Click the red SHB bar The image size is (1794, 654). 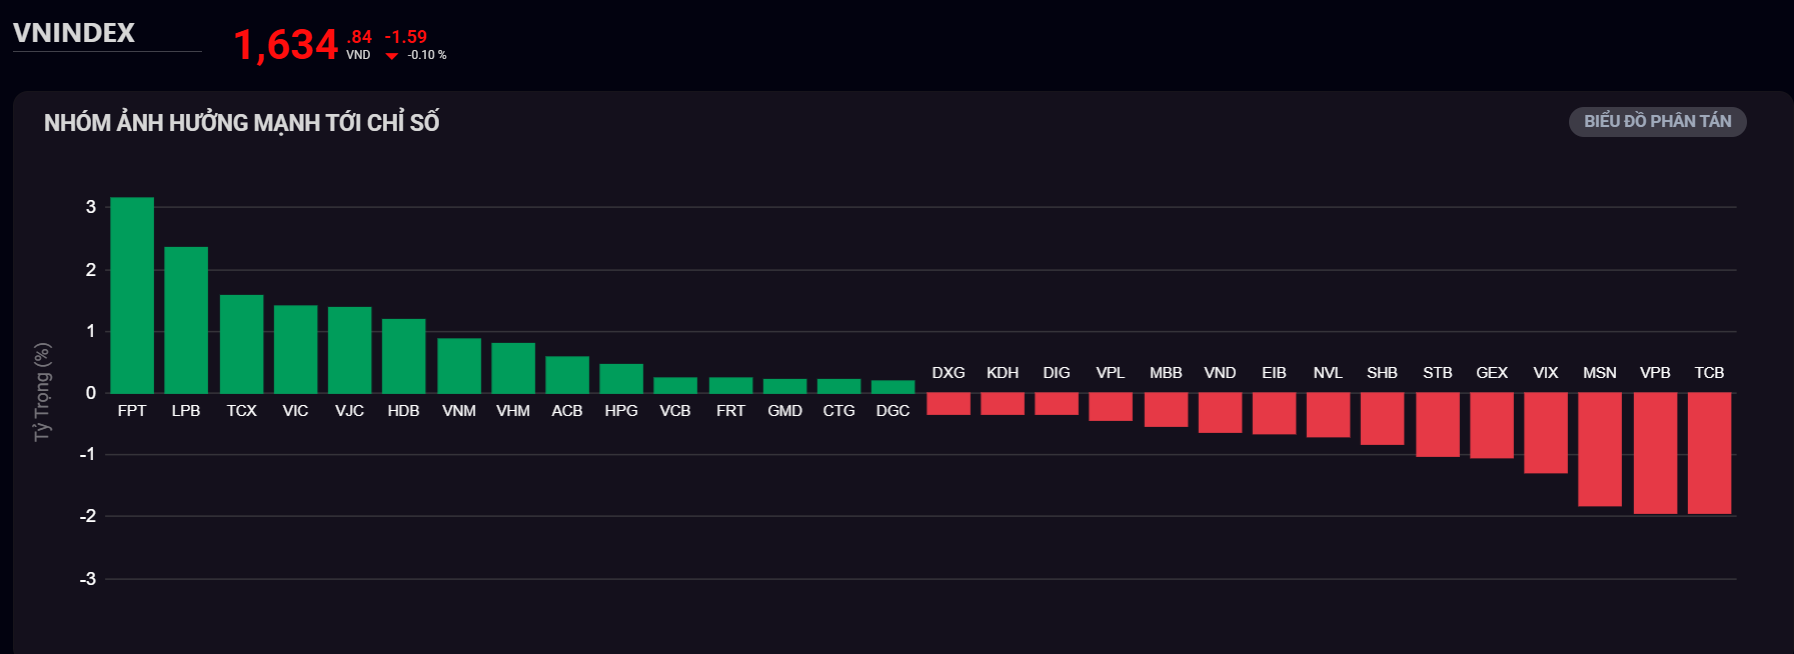pyautogui.click(x=1382, y=419)
